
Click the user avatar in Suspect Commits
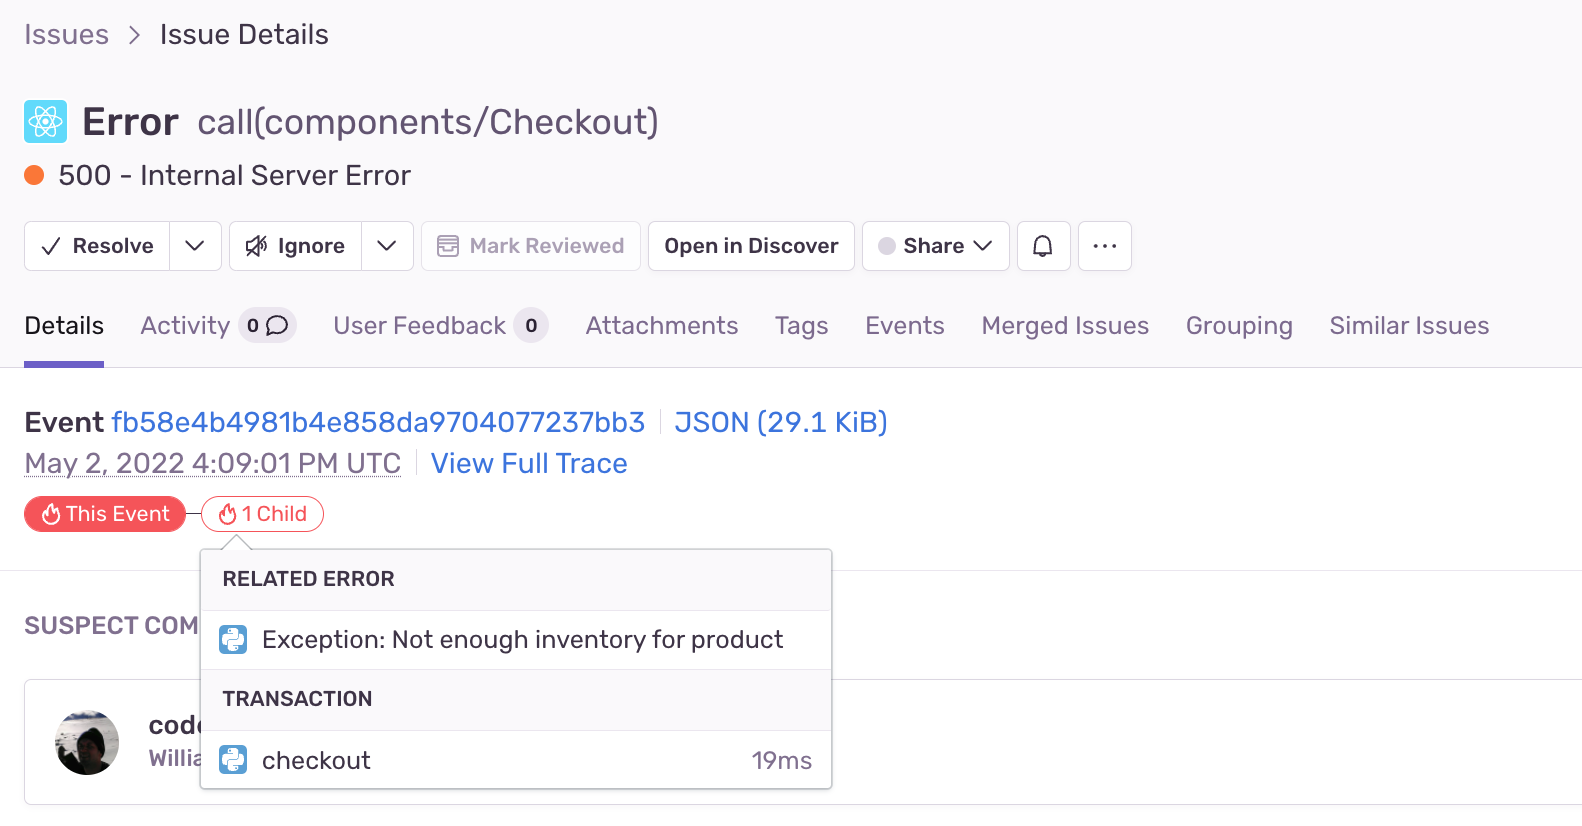[x=87, y=743]
